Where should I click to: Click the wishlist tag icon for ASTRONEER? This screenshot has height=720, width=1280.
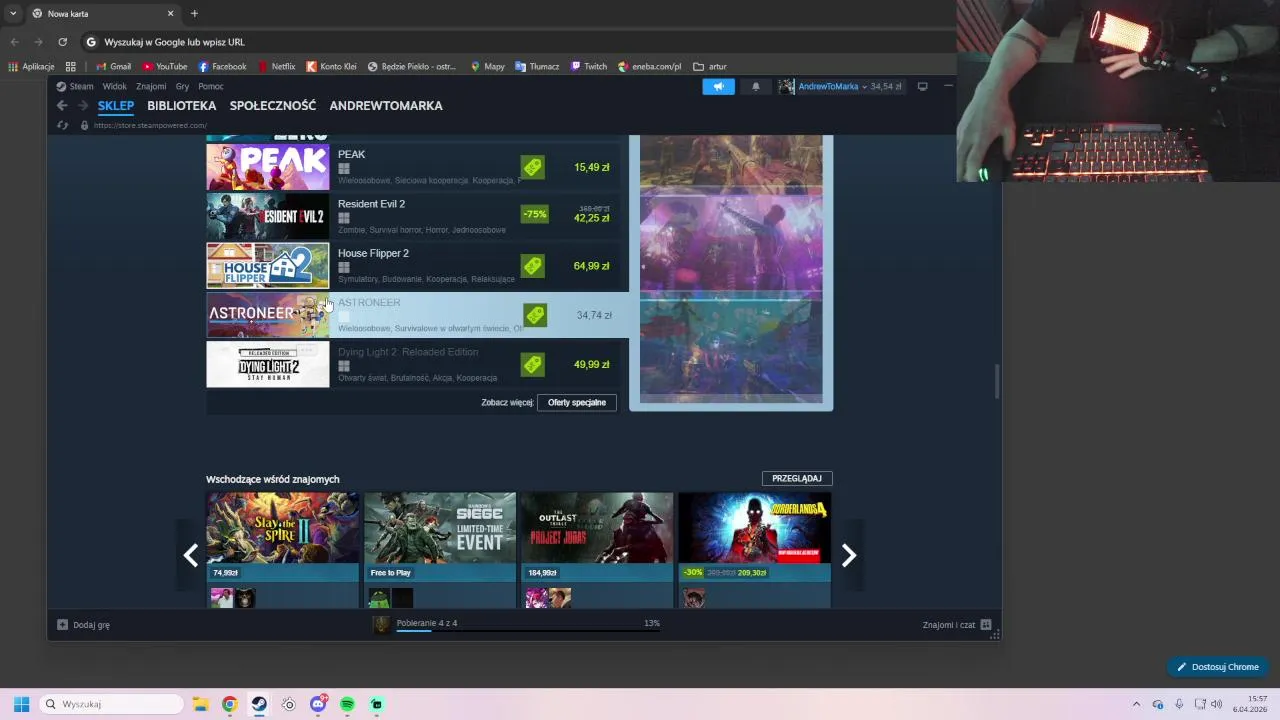coord(535,315)
